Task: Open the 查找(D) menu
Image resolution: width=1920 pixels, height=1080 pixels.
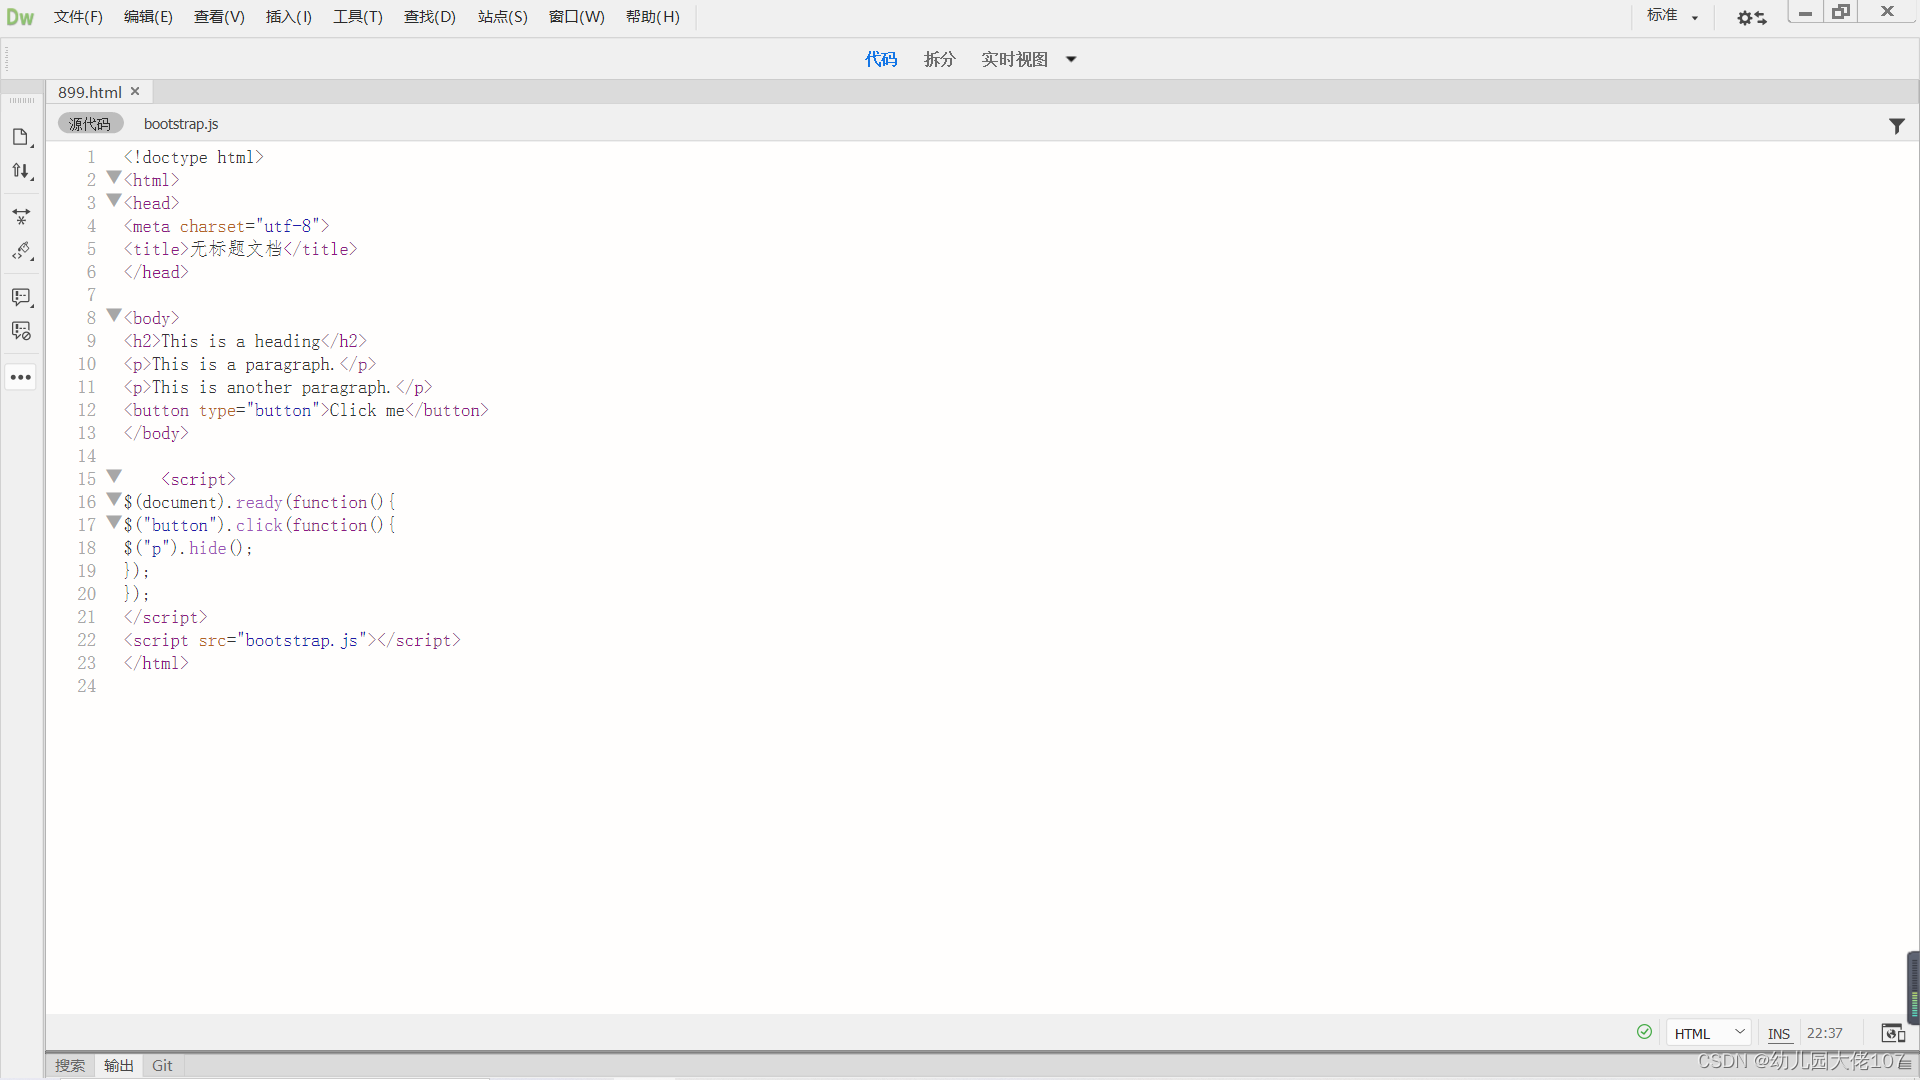Action: (x=429, y=17)
